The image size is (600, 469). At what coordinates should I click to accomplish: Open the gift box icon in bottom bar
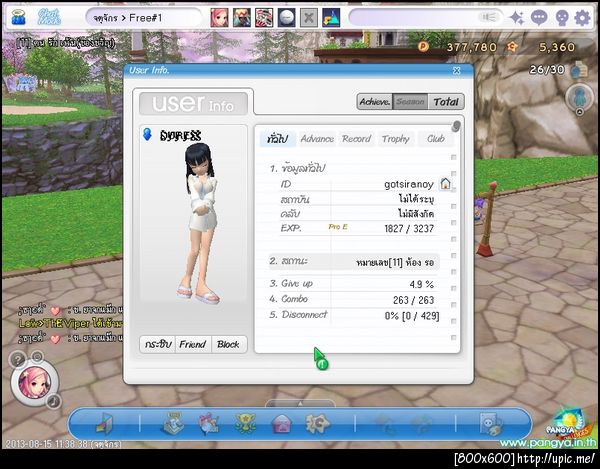coord(209,423)
